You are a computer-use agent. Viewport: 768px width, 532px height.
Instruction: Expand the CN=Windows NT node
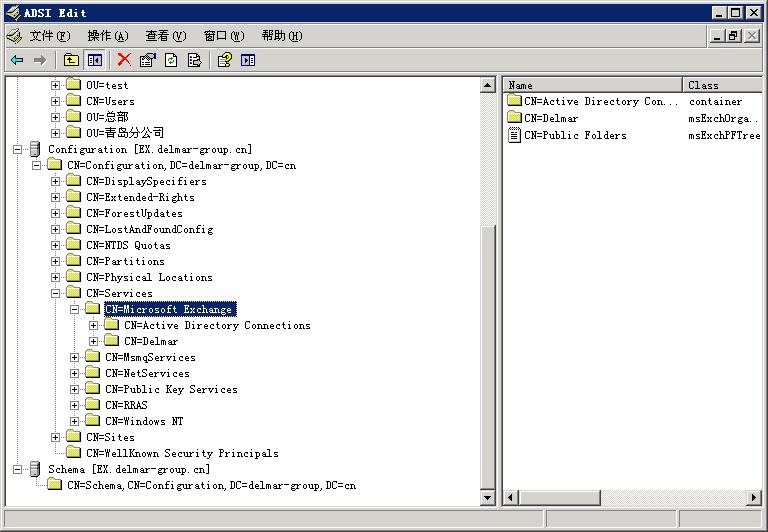click(x=74, y=421)
